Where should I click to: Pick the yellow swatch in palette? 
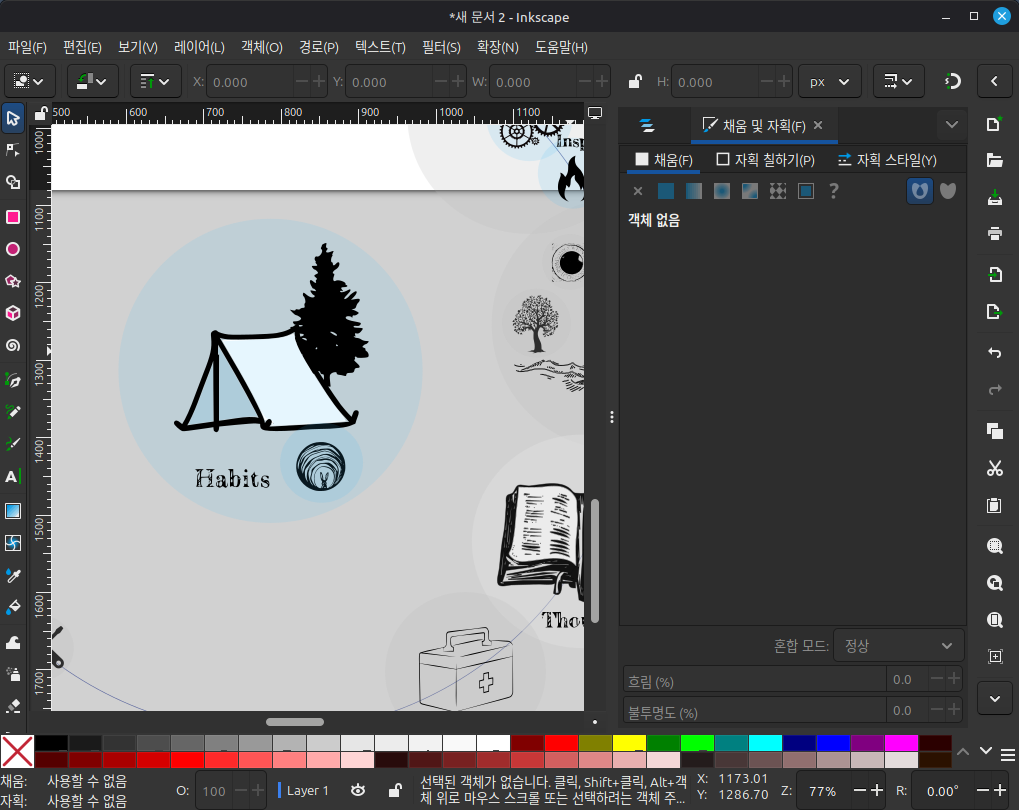pyautogui.click(x=629, y=743)
